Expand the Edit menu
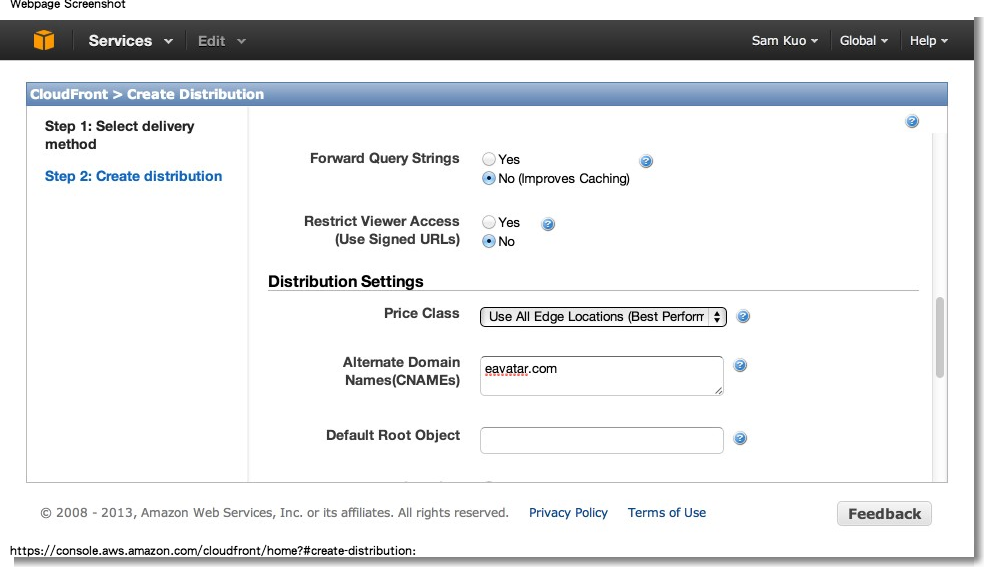Screen dimensions: 984x567 (221, 41)
